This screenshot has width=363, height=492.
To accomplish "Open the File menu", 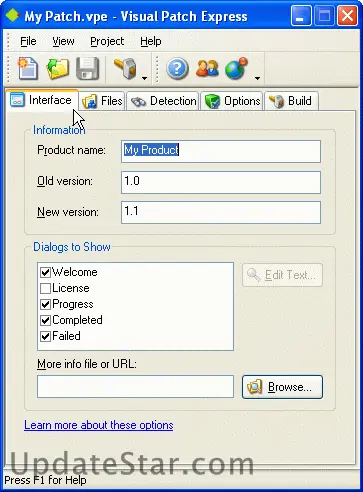I will (x=28, y=41).
